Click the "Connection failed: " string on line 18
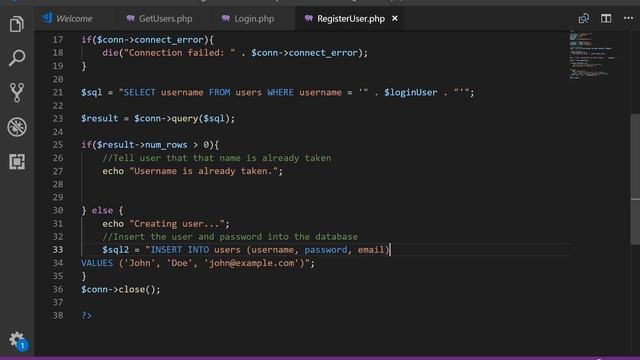640x360 pixels. (180, 53)
